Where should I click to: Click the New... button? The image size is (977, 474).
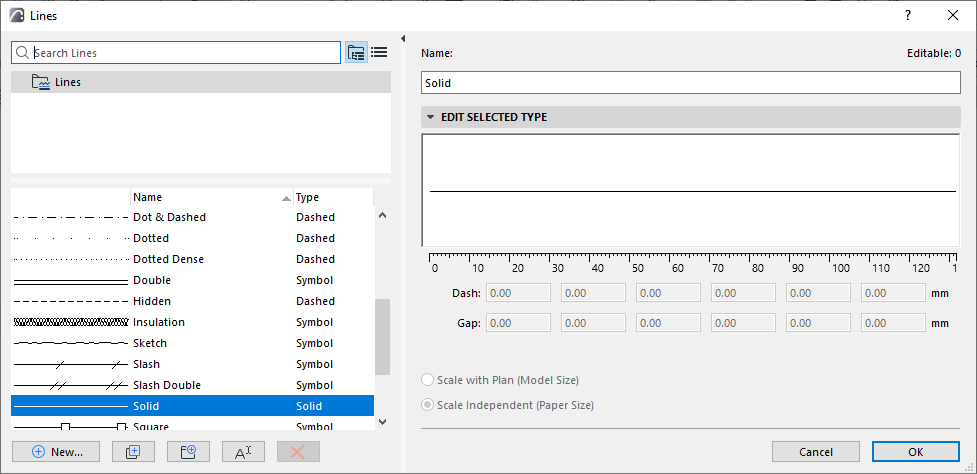pos(56,451)
